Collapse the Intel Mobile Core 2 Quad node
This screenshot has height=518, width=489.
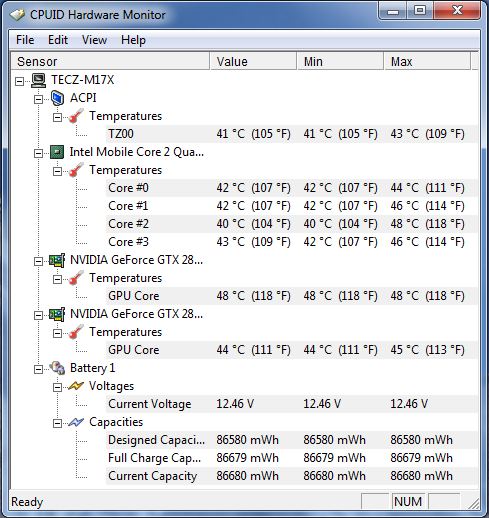coord(39,153)
